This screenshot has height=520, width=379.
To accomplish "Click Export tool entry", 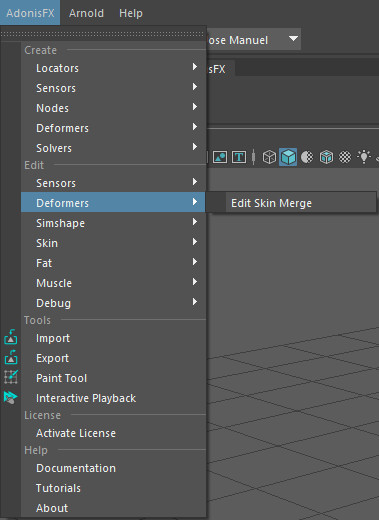I will click(x=113, y=358).
